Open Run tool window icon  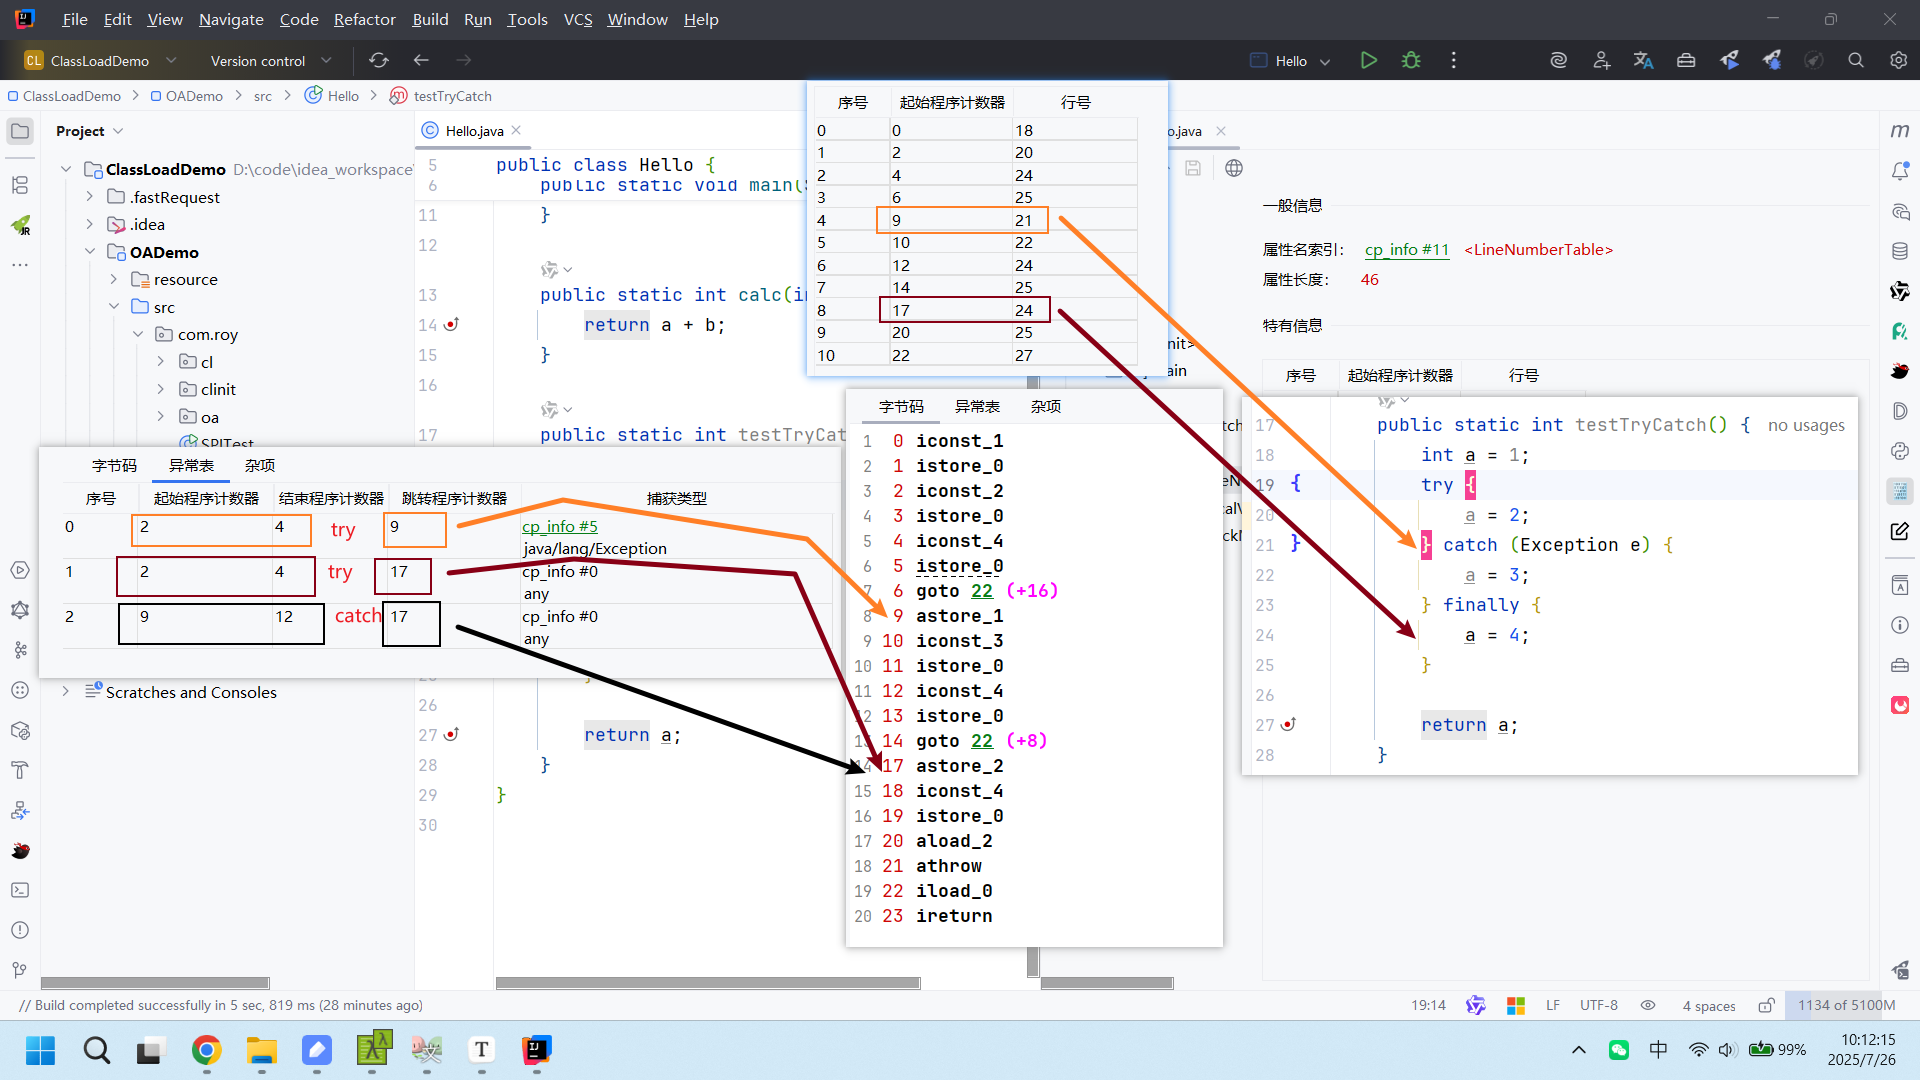pyautogui.click(x=20, y=570)
